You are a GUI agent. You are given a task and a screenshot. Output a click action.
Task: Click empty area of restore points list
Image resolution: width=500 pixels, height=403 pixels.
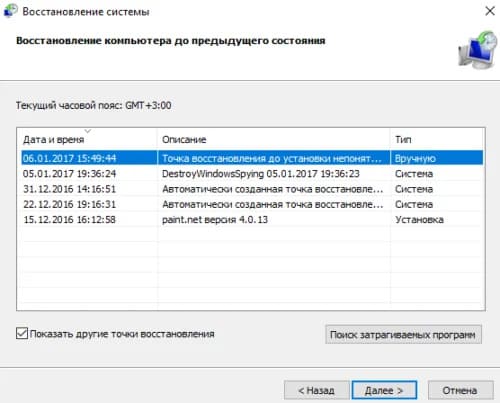tap(252, 268)
